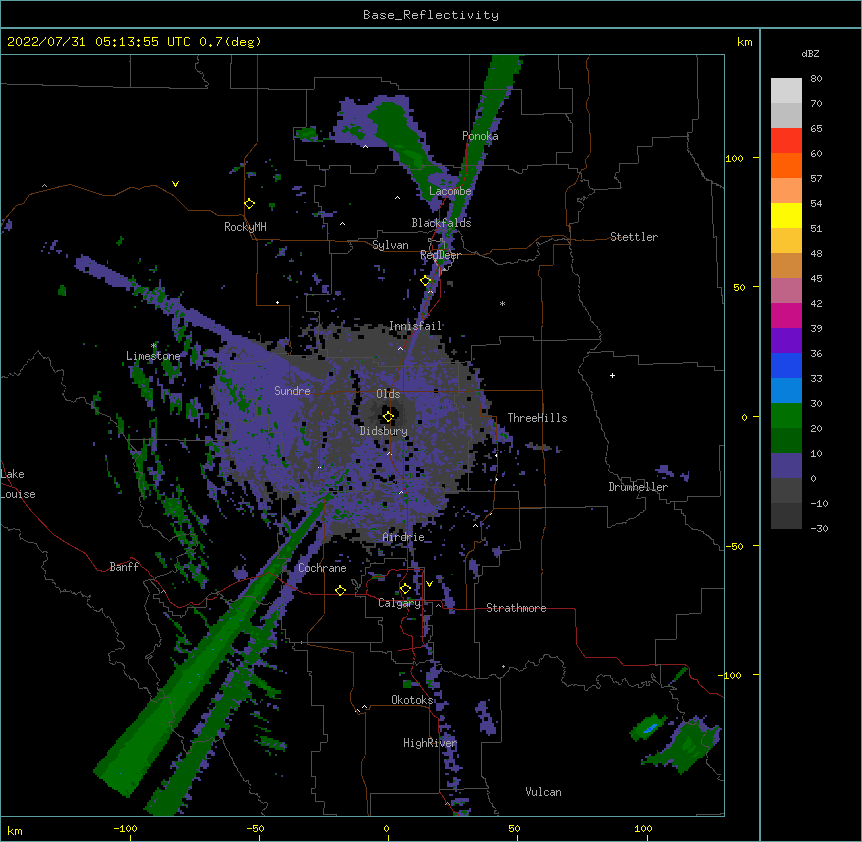The width and height of the screenshot is (862, 842).
Task: Select the Didsbury town label
Action: tap(384, 431)
